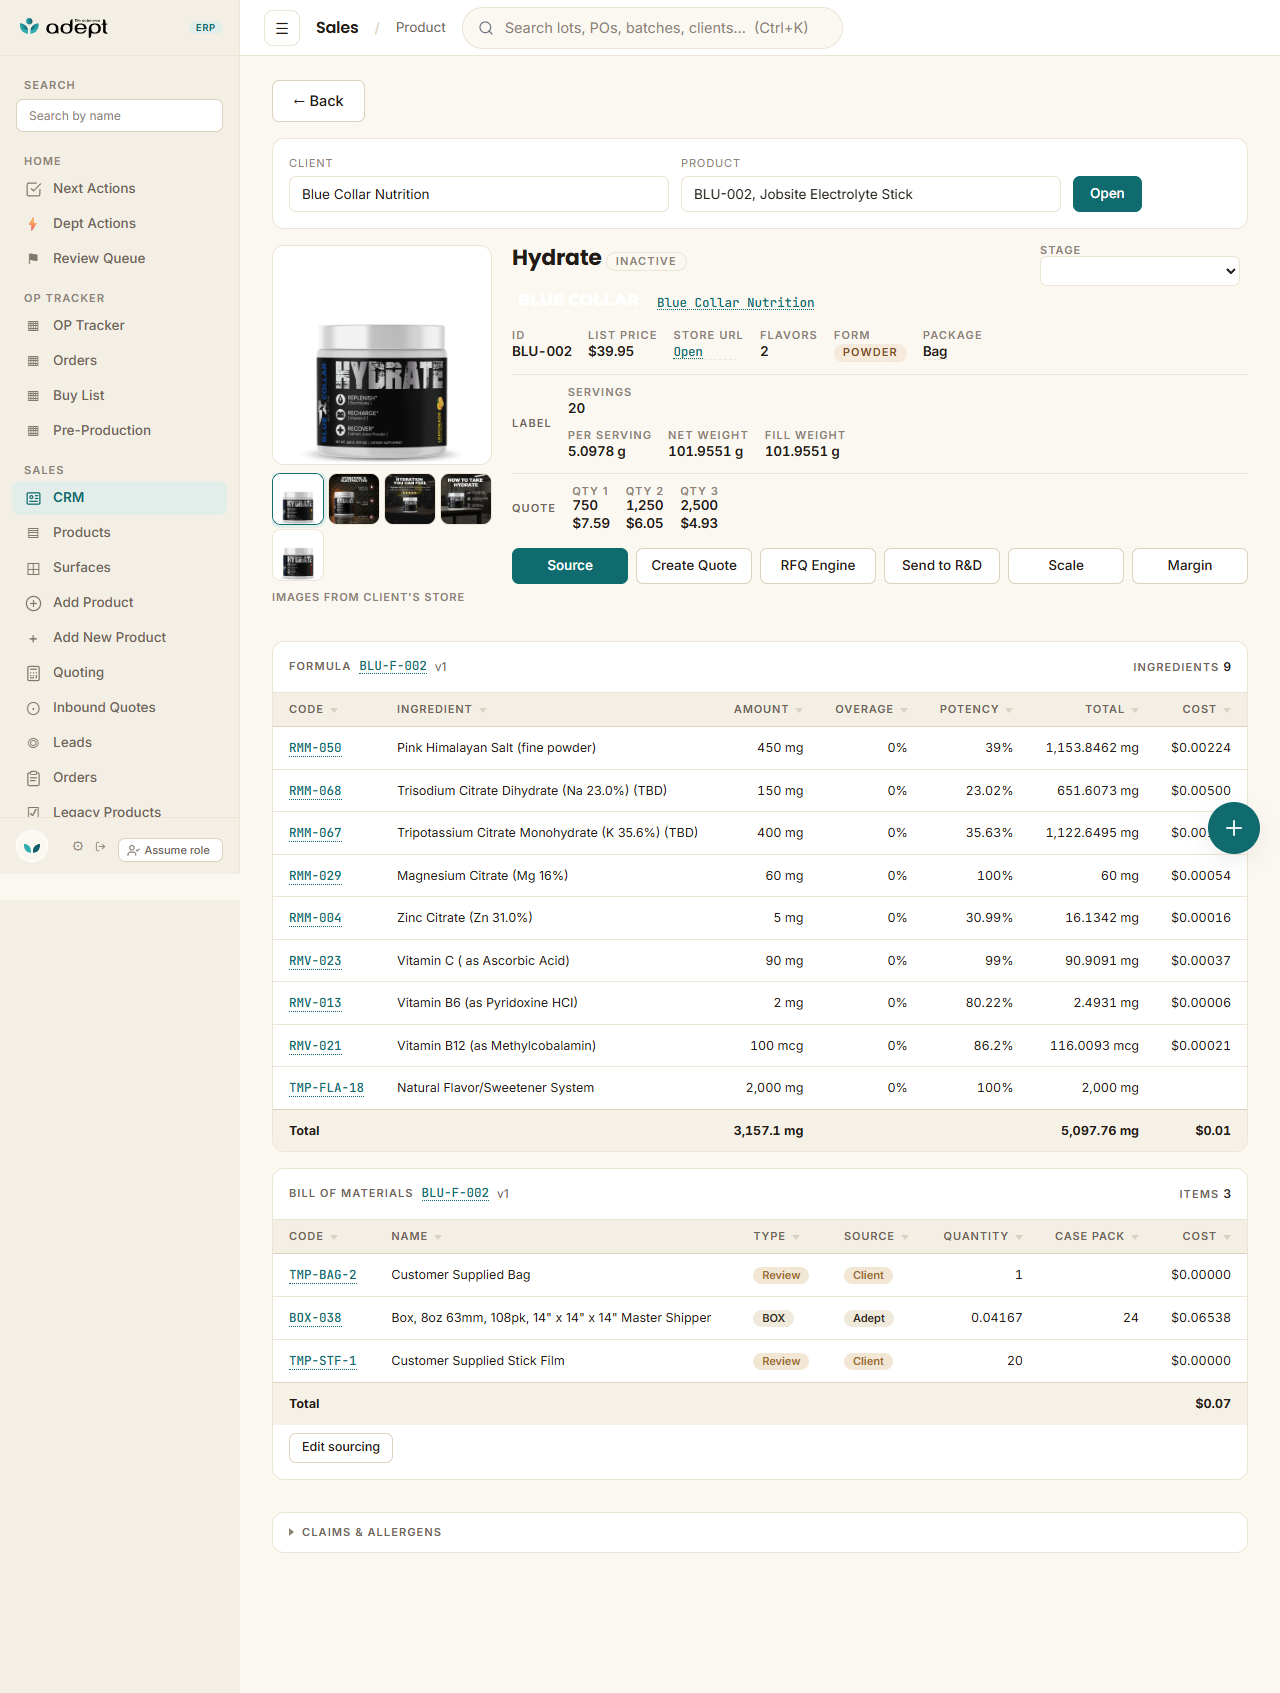1280x1693 pixels.
Task: Open Quoting in the sidebar
Action: (x=120, y=673)
